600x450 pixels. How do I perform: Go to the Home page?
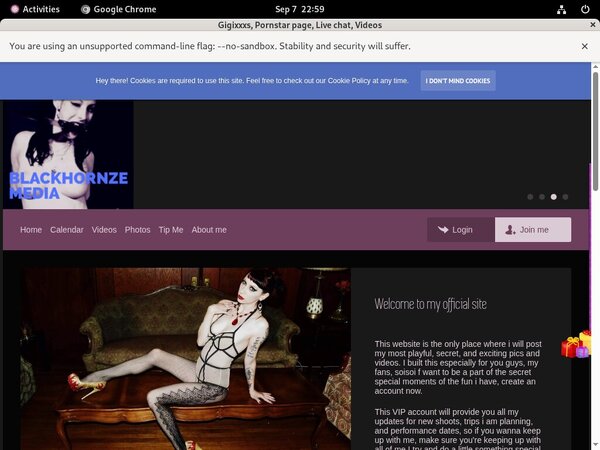click(x=31, y=230)
